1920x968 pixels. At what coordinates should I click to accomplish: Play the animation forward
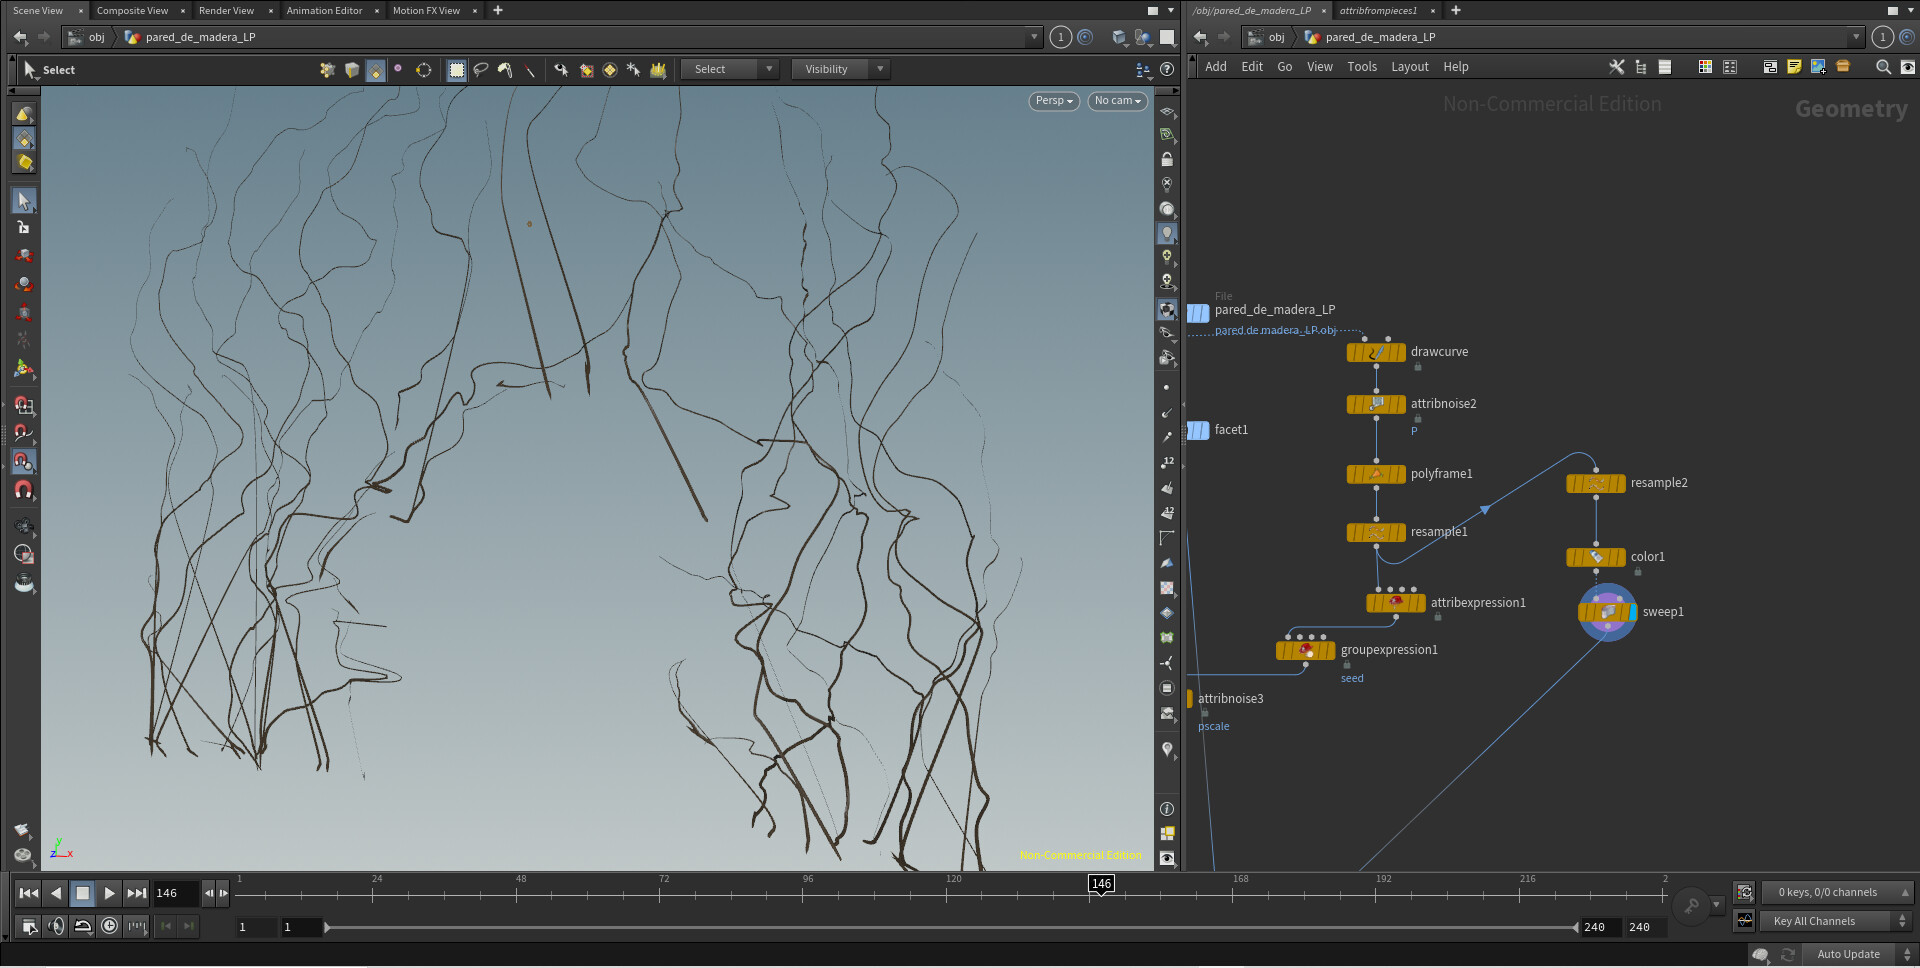click(109, 893)
